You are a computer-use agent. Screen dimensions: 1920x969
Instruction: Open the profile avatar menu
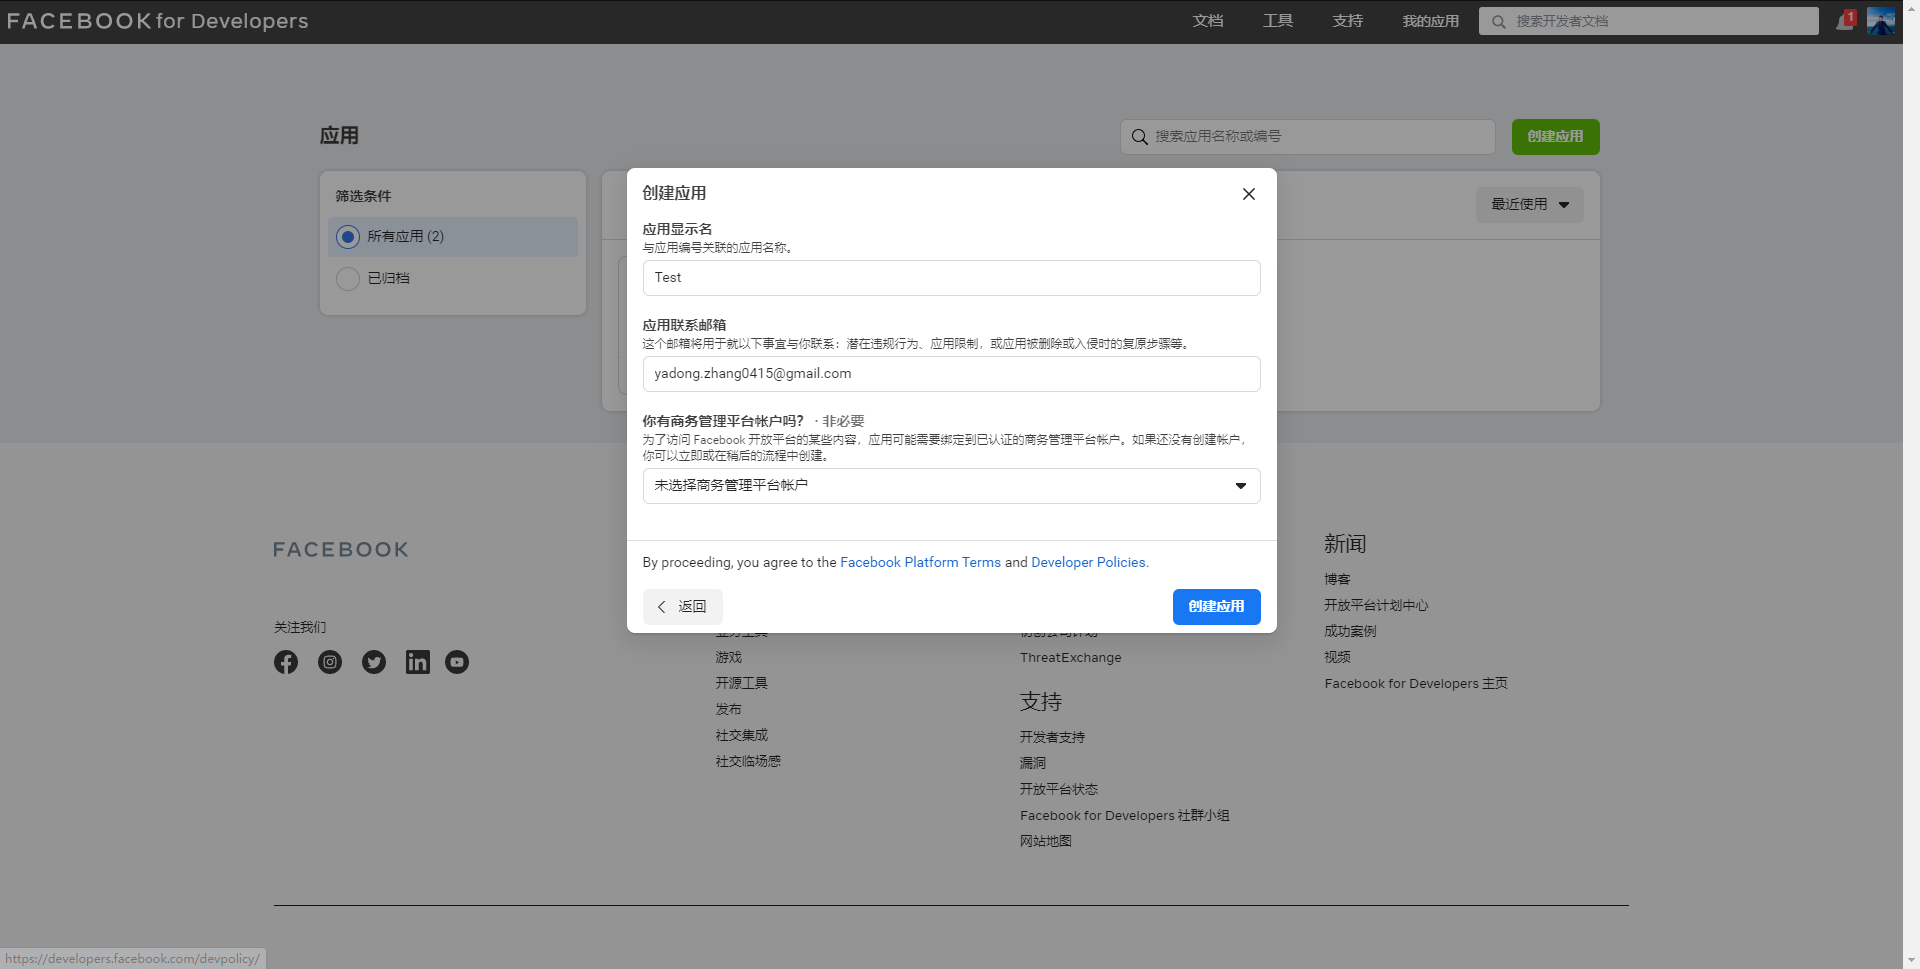(x=1880, y=21)
